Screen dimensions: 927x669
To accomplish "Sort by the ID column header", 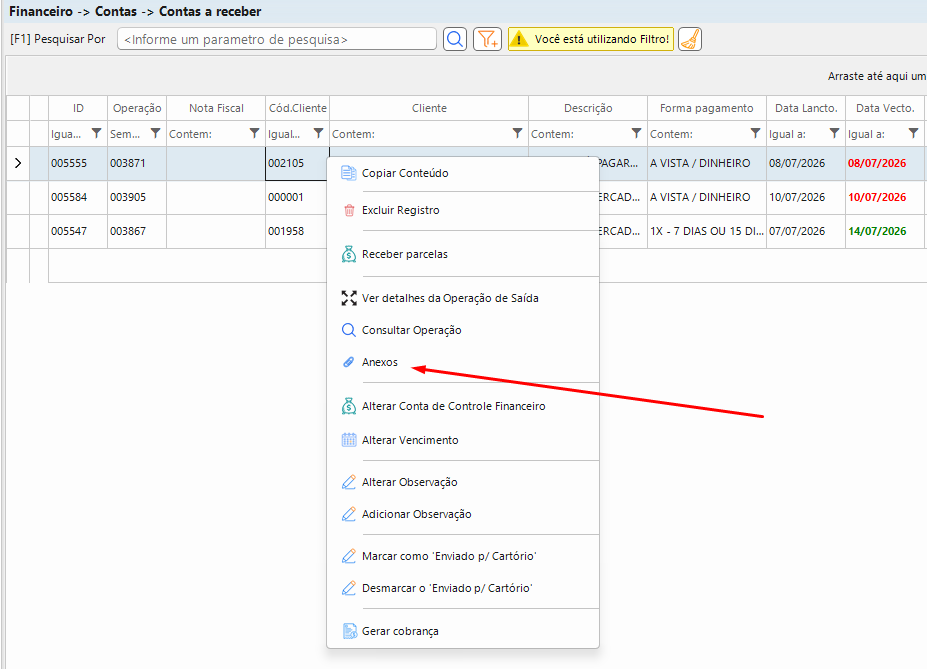I will pos(78,108).
